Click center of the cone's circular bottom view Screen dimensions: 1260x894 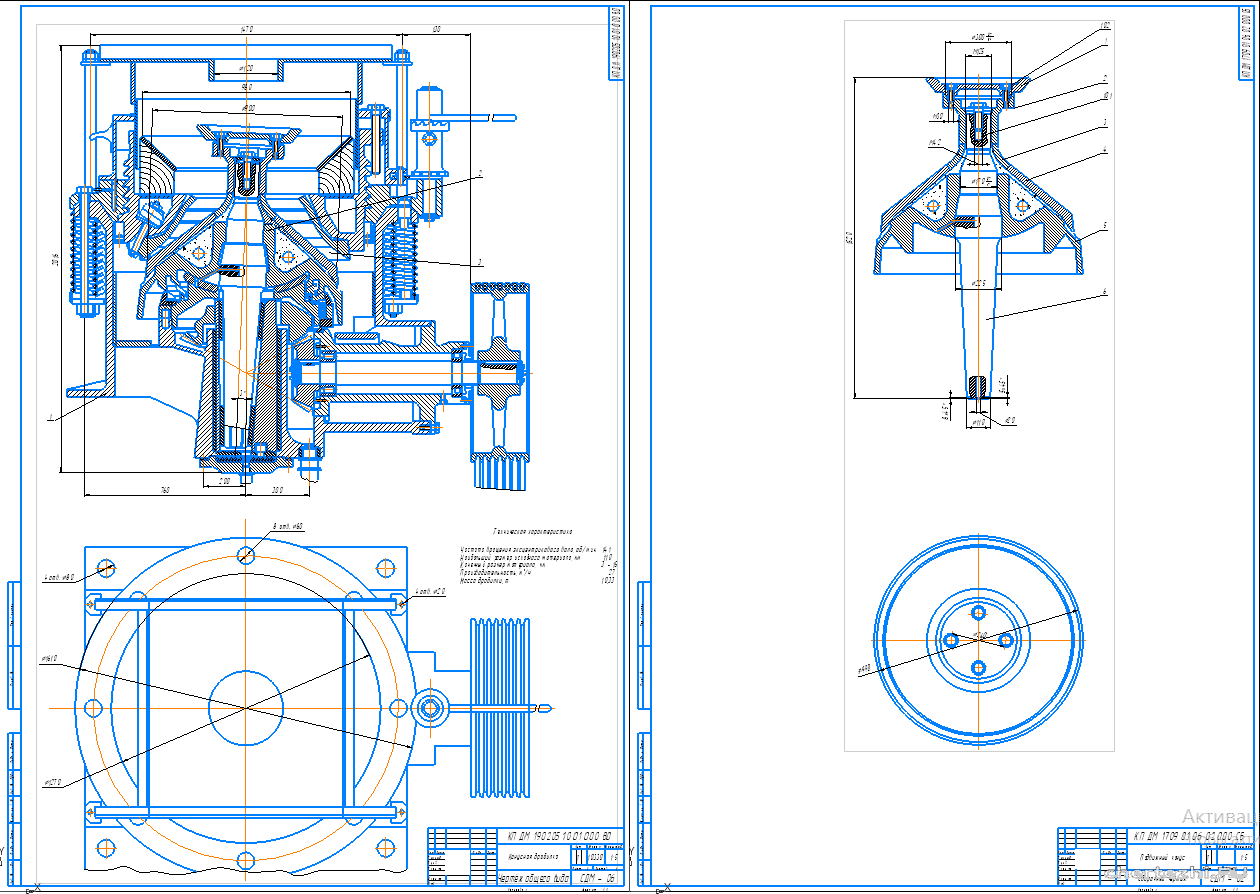(978, 639)
